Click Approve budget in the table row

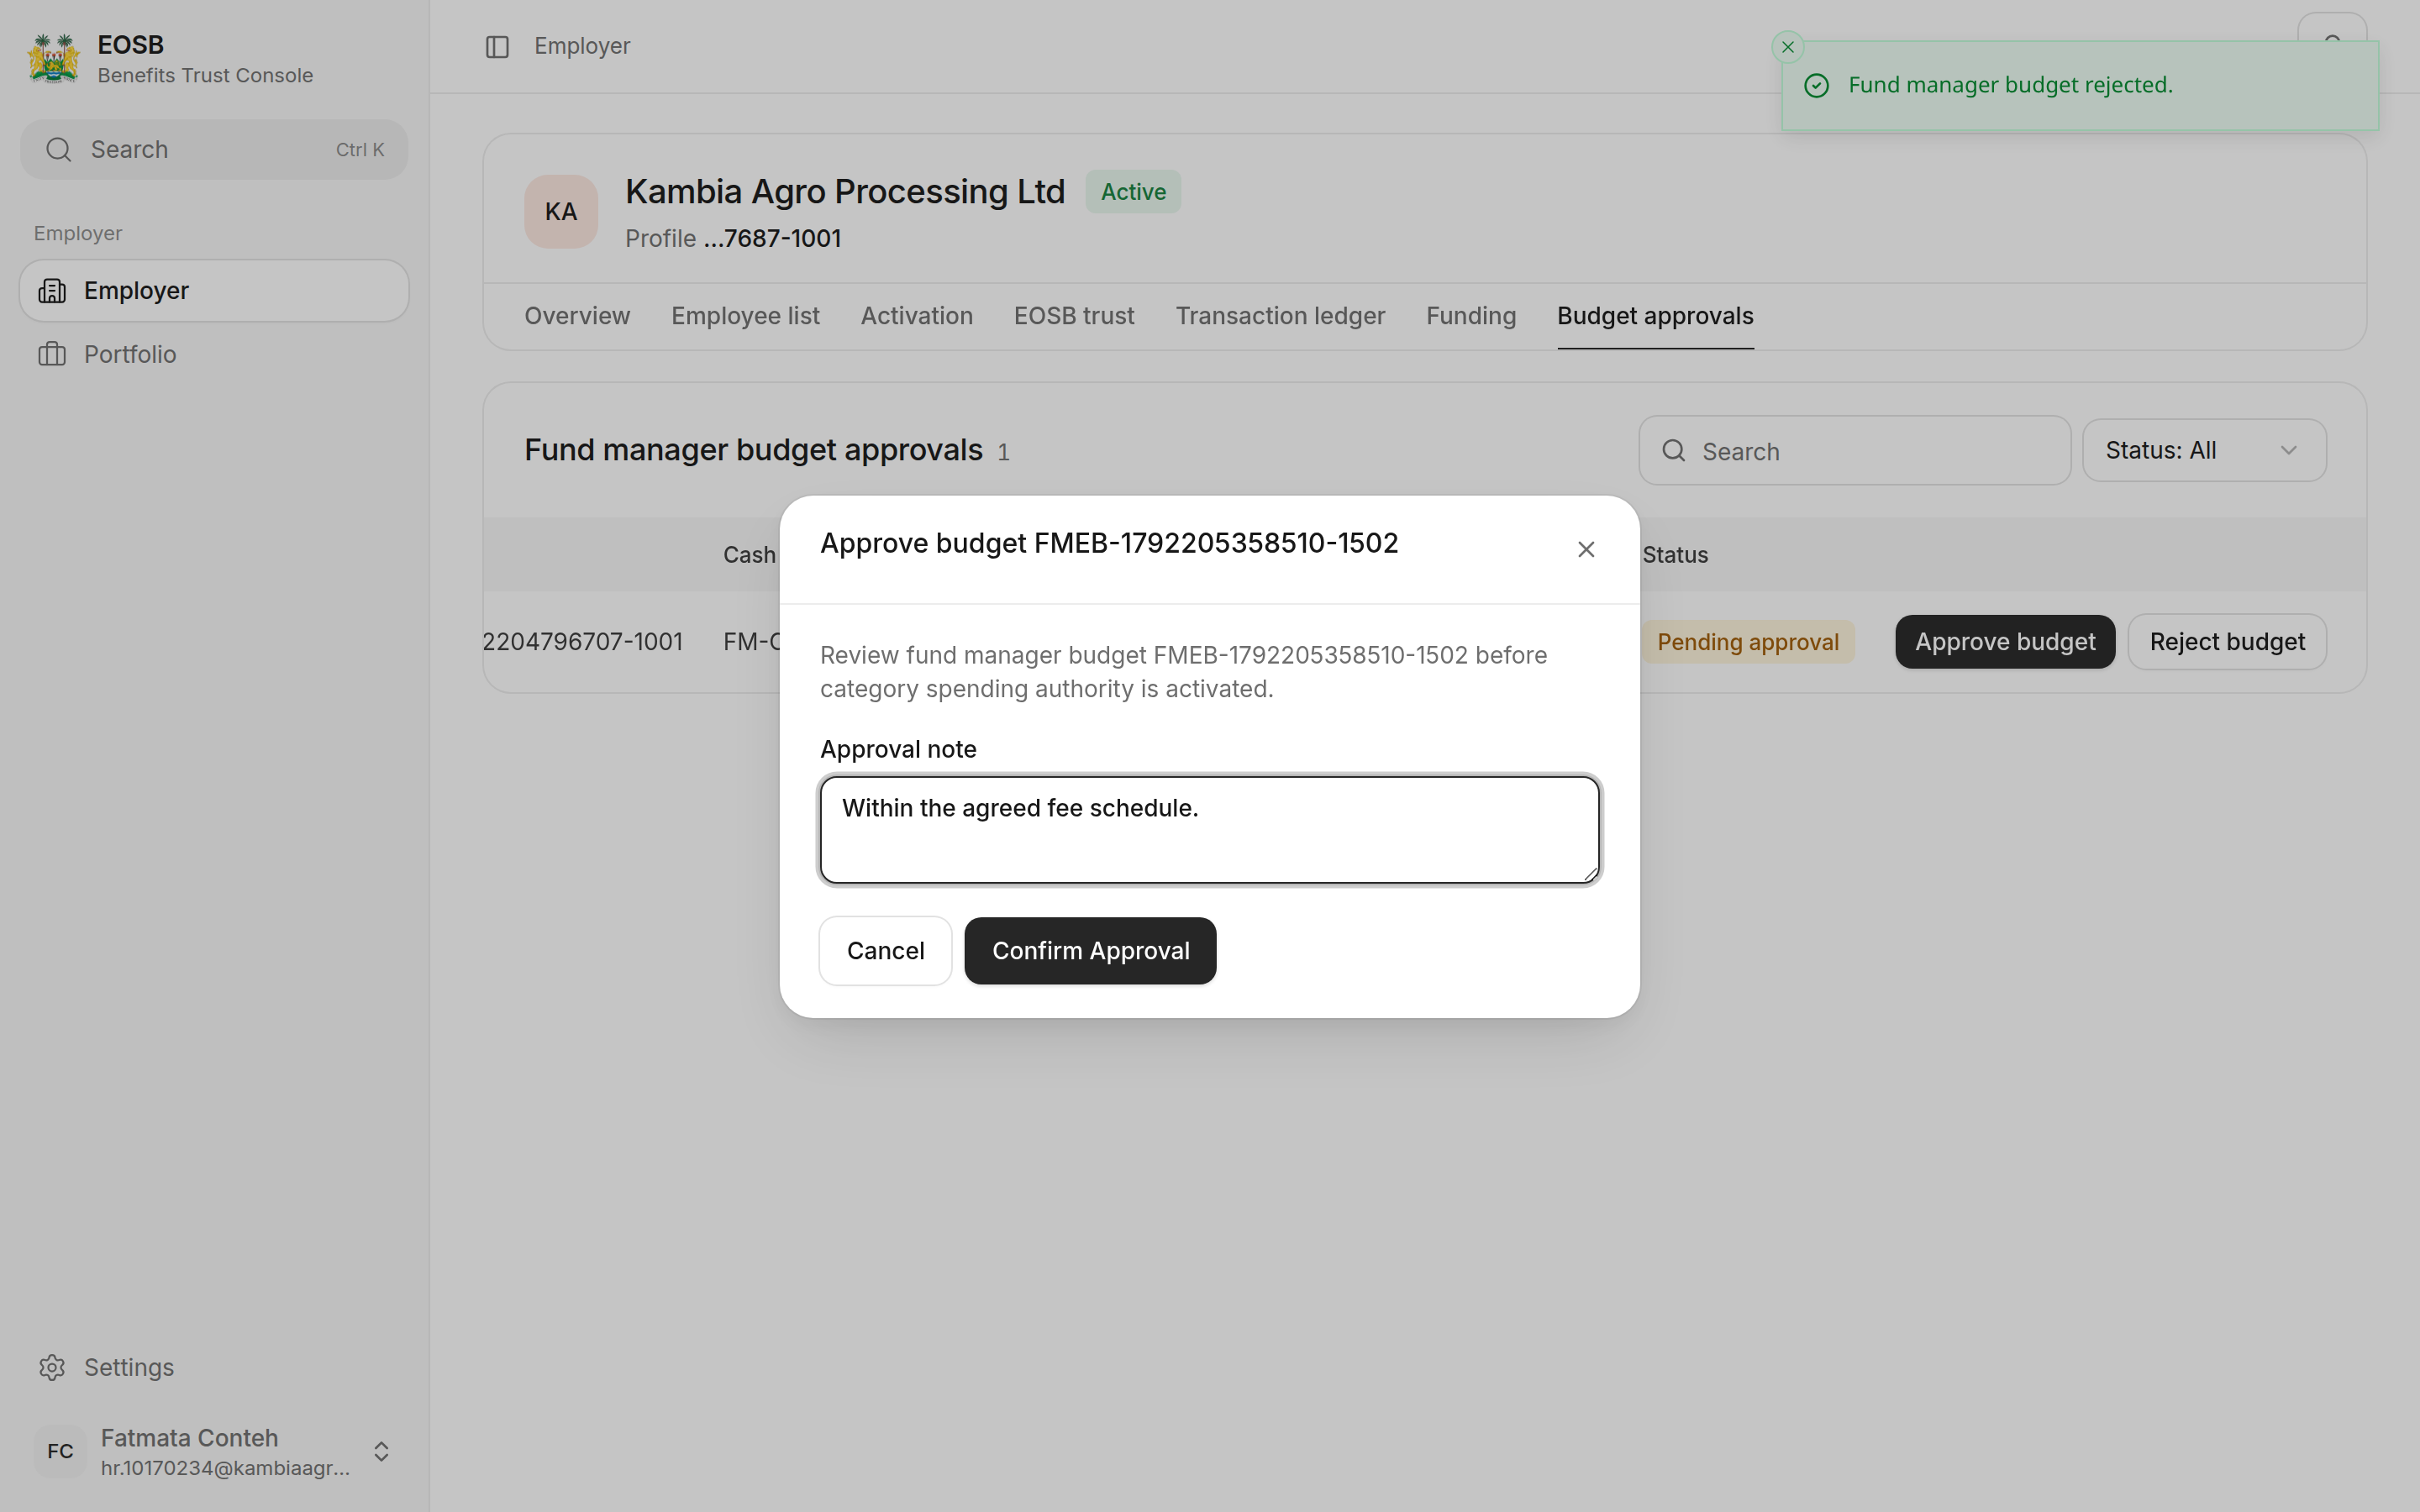2005,642
